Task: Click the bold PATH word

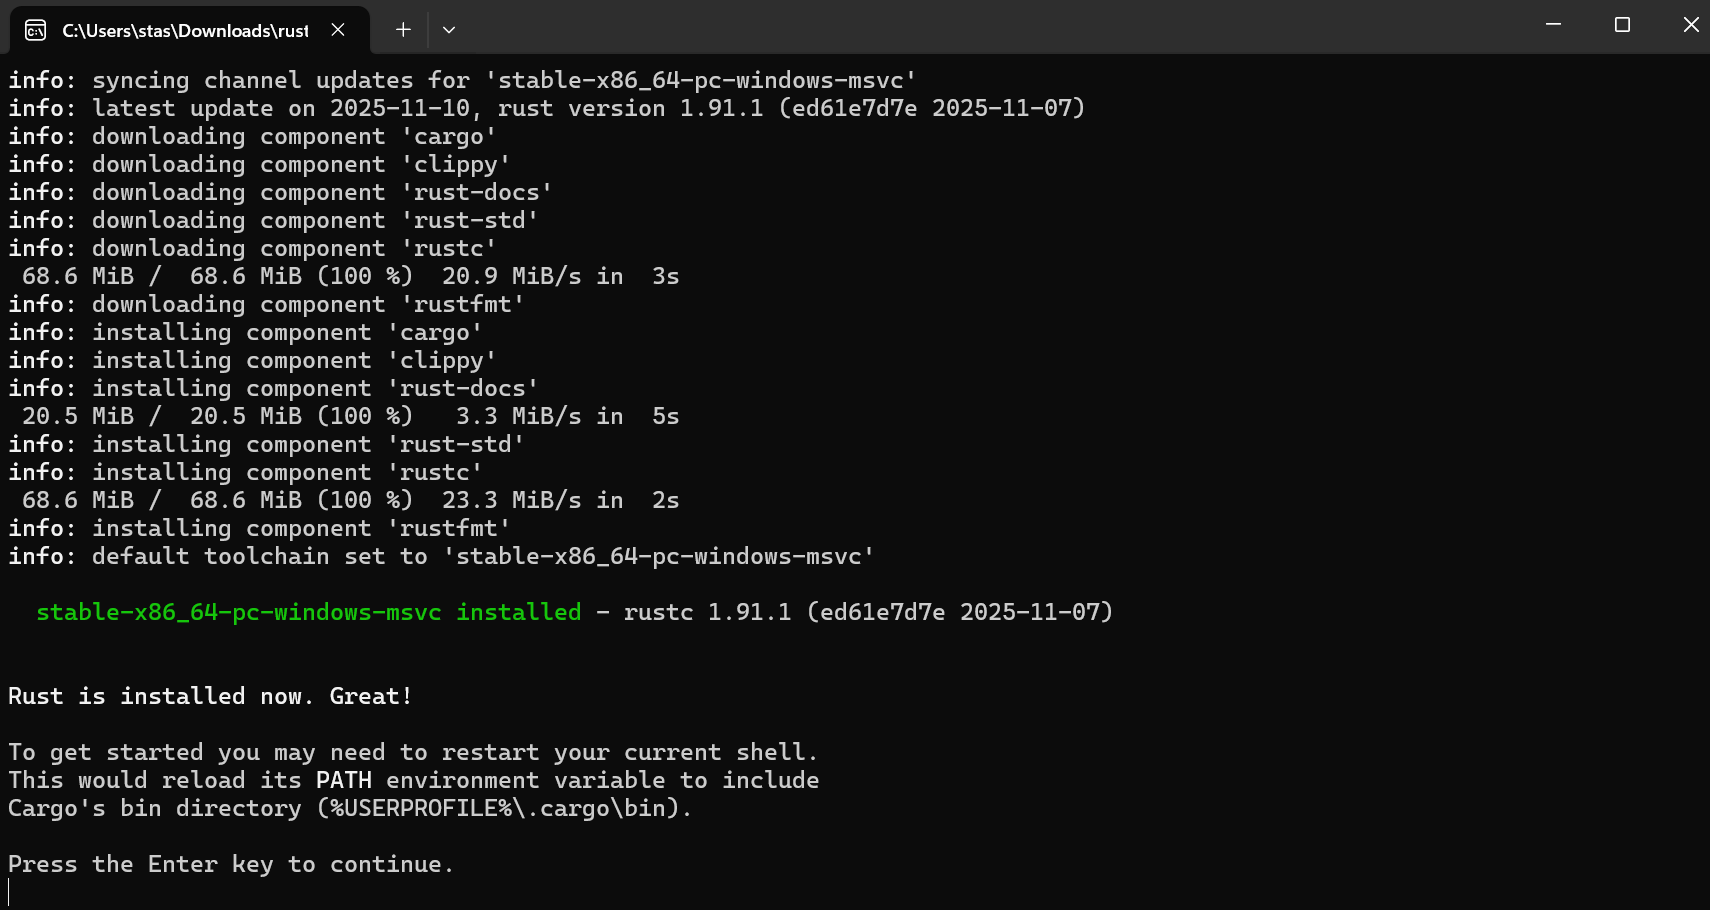Action: pos(343,780)
